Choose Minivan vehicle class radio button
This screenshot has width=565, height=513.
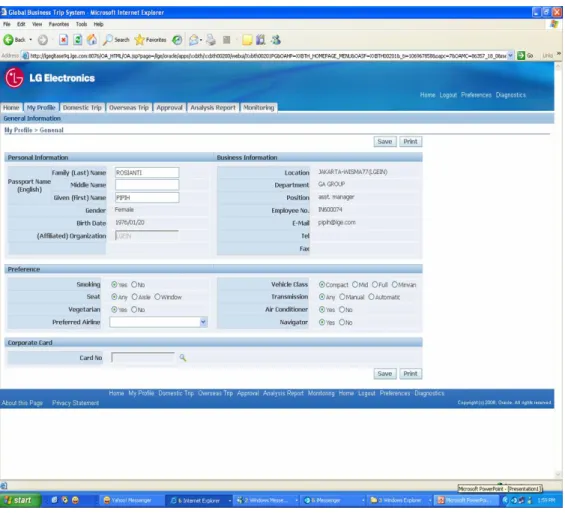coord(395,285)
